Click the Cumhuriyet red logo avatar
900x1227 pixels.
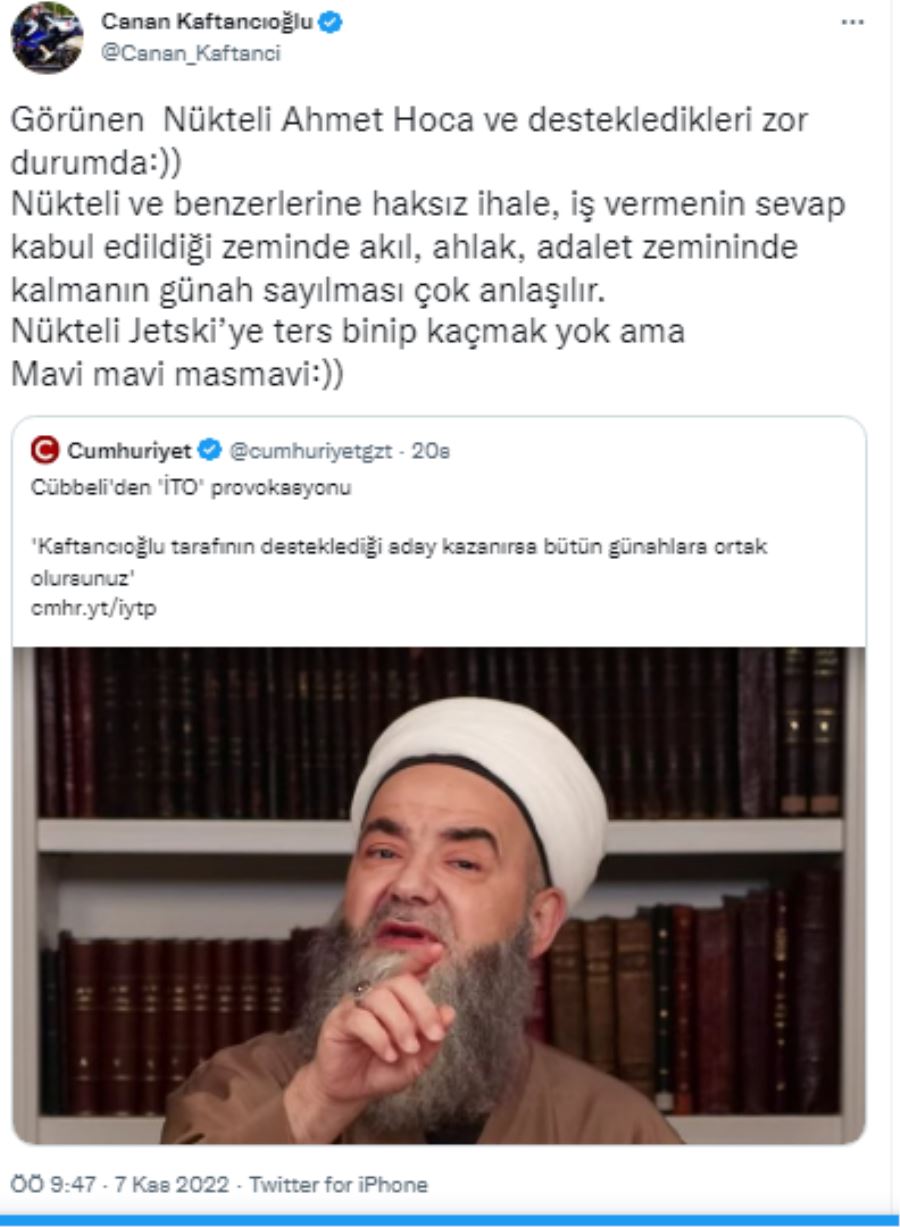(x=44, y=451)
